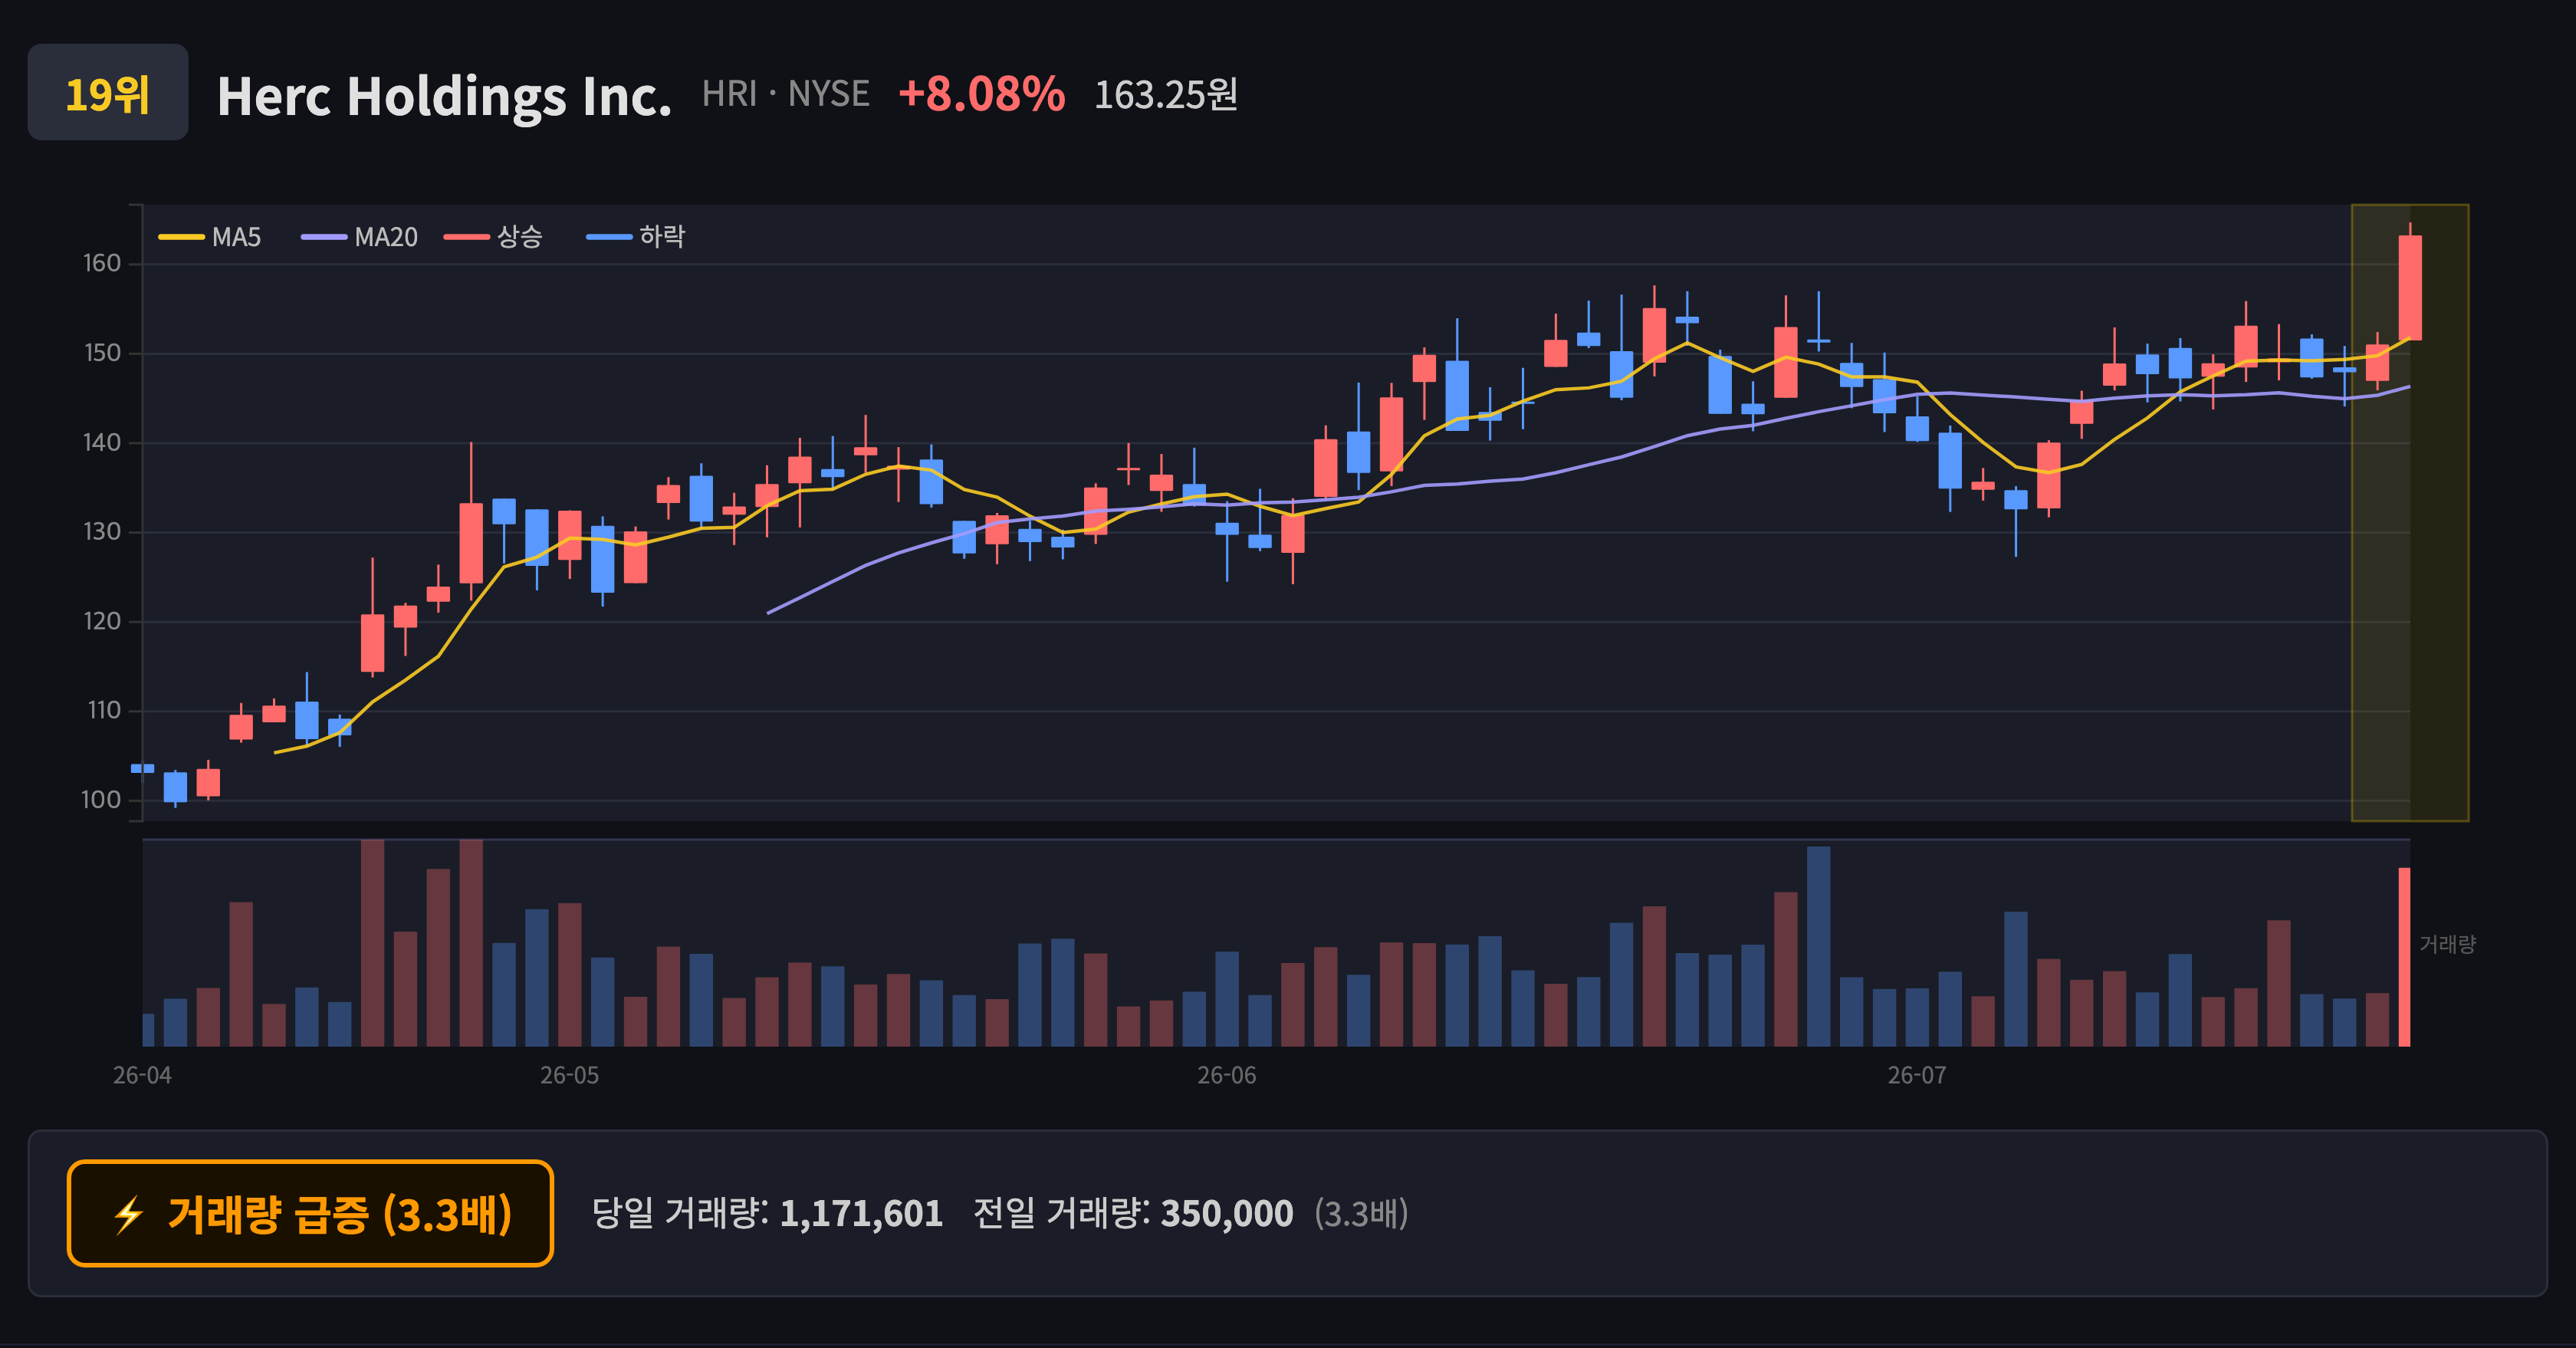The width and height of the screenshot is (2576, 1348).
Task: Click the 26-04 date axis label
Action: coord(142,1076)
